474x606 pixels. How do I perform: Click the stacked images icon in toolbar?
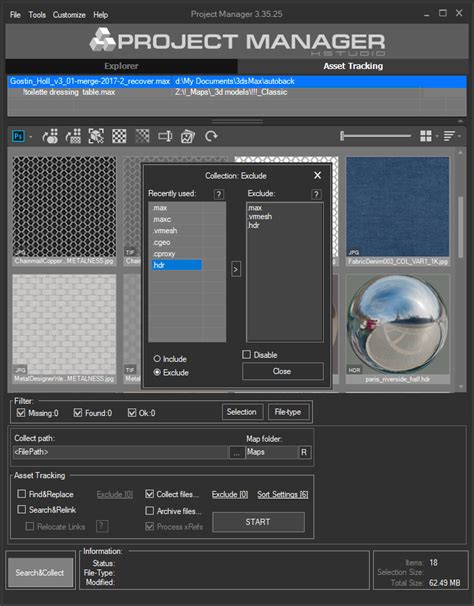(x=188, y=136)
